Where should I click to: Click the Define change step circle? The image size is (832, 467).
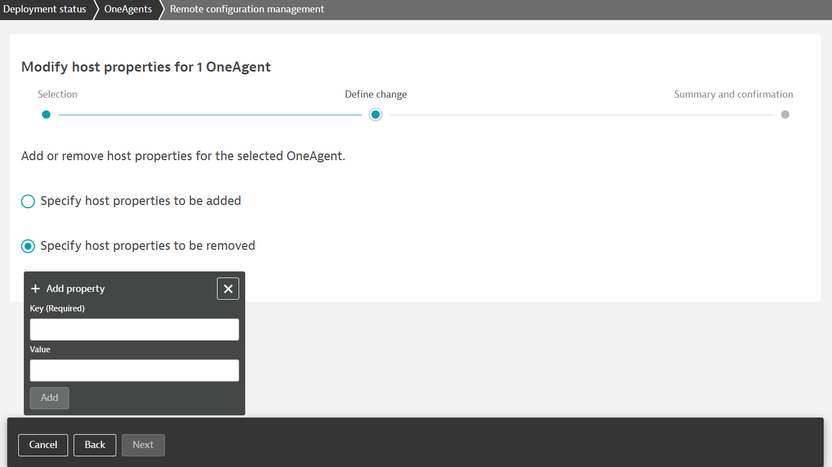tap(375, 115)
